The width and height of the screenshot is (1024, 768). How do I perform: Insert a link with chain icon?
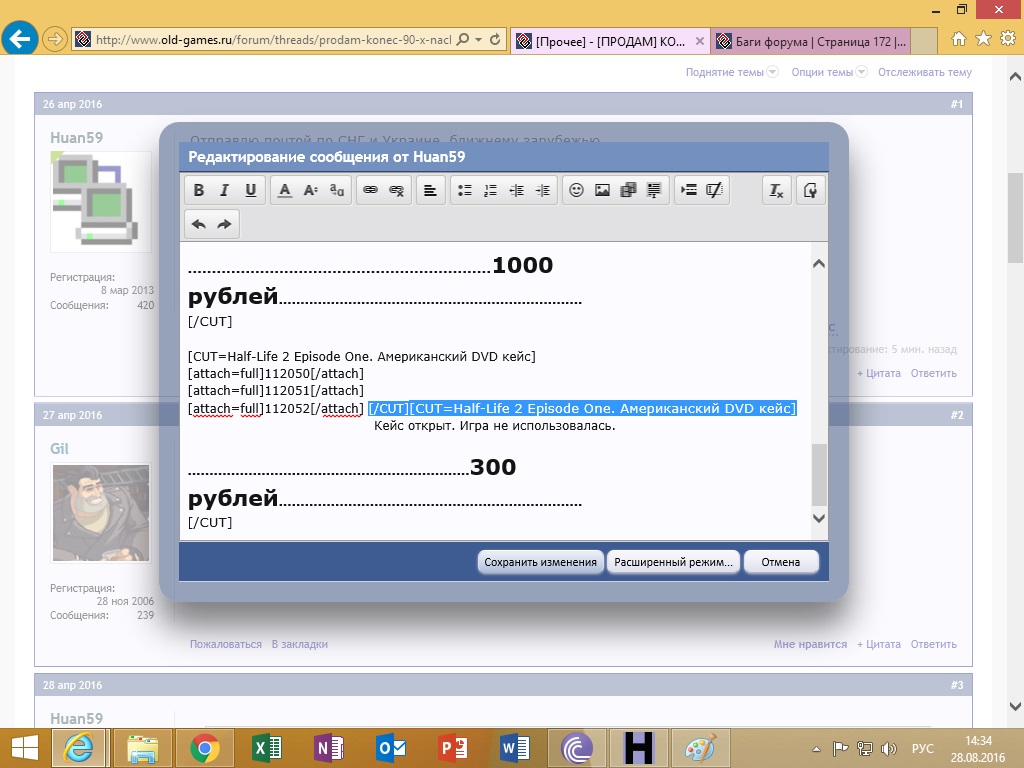pos(370,190)
